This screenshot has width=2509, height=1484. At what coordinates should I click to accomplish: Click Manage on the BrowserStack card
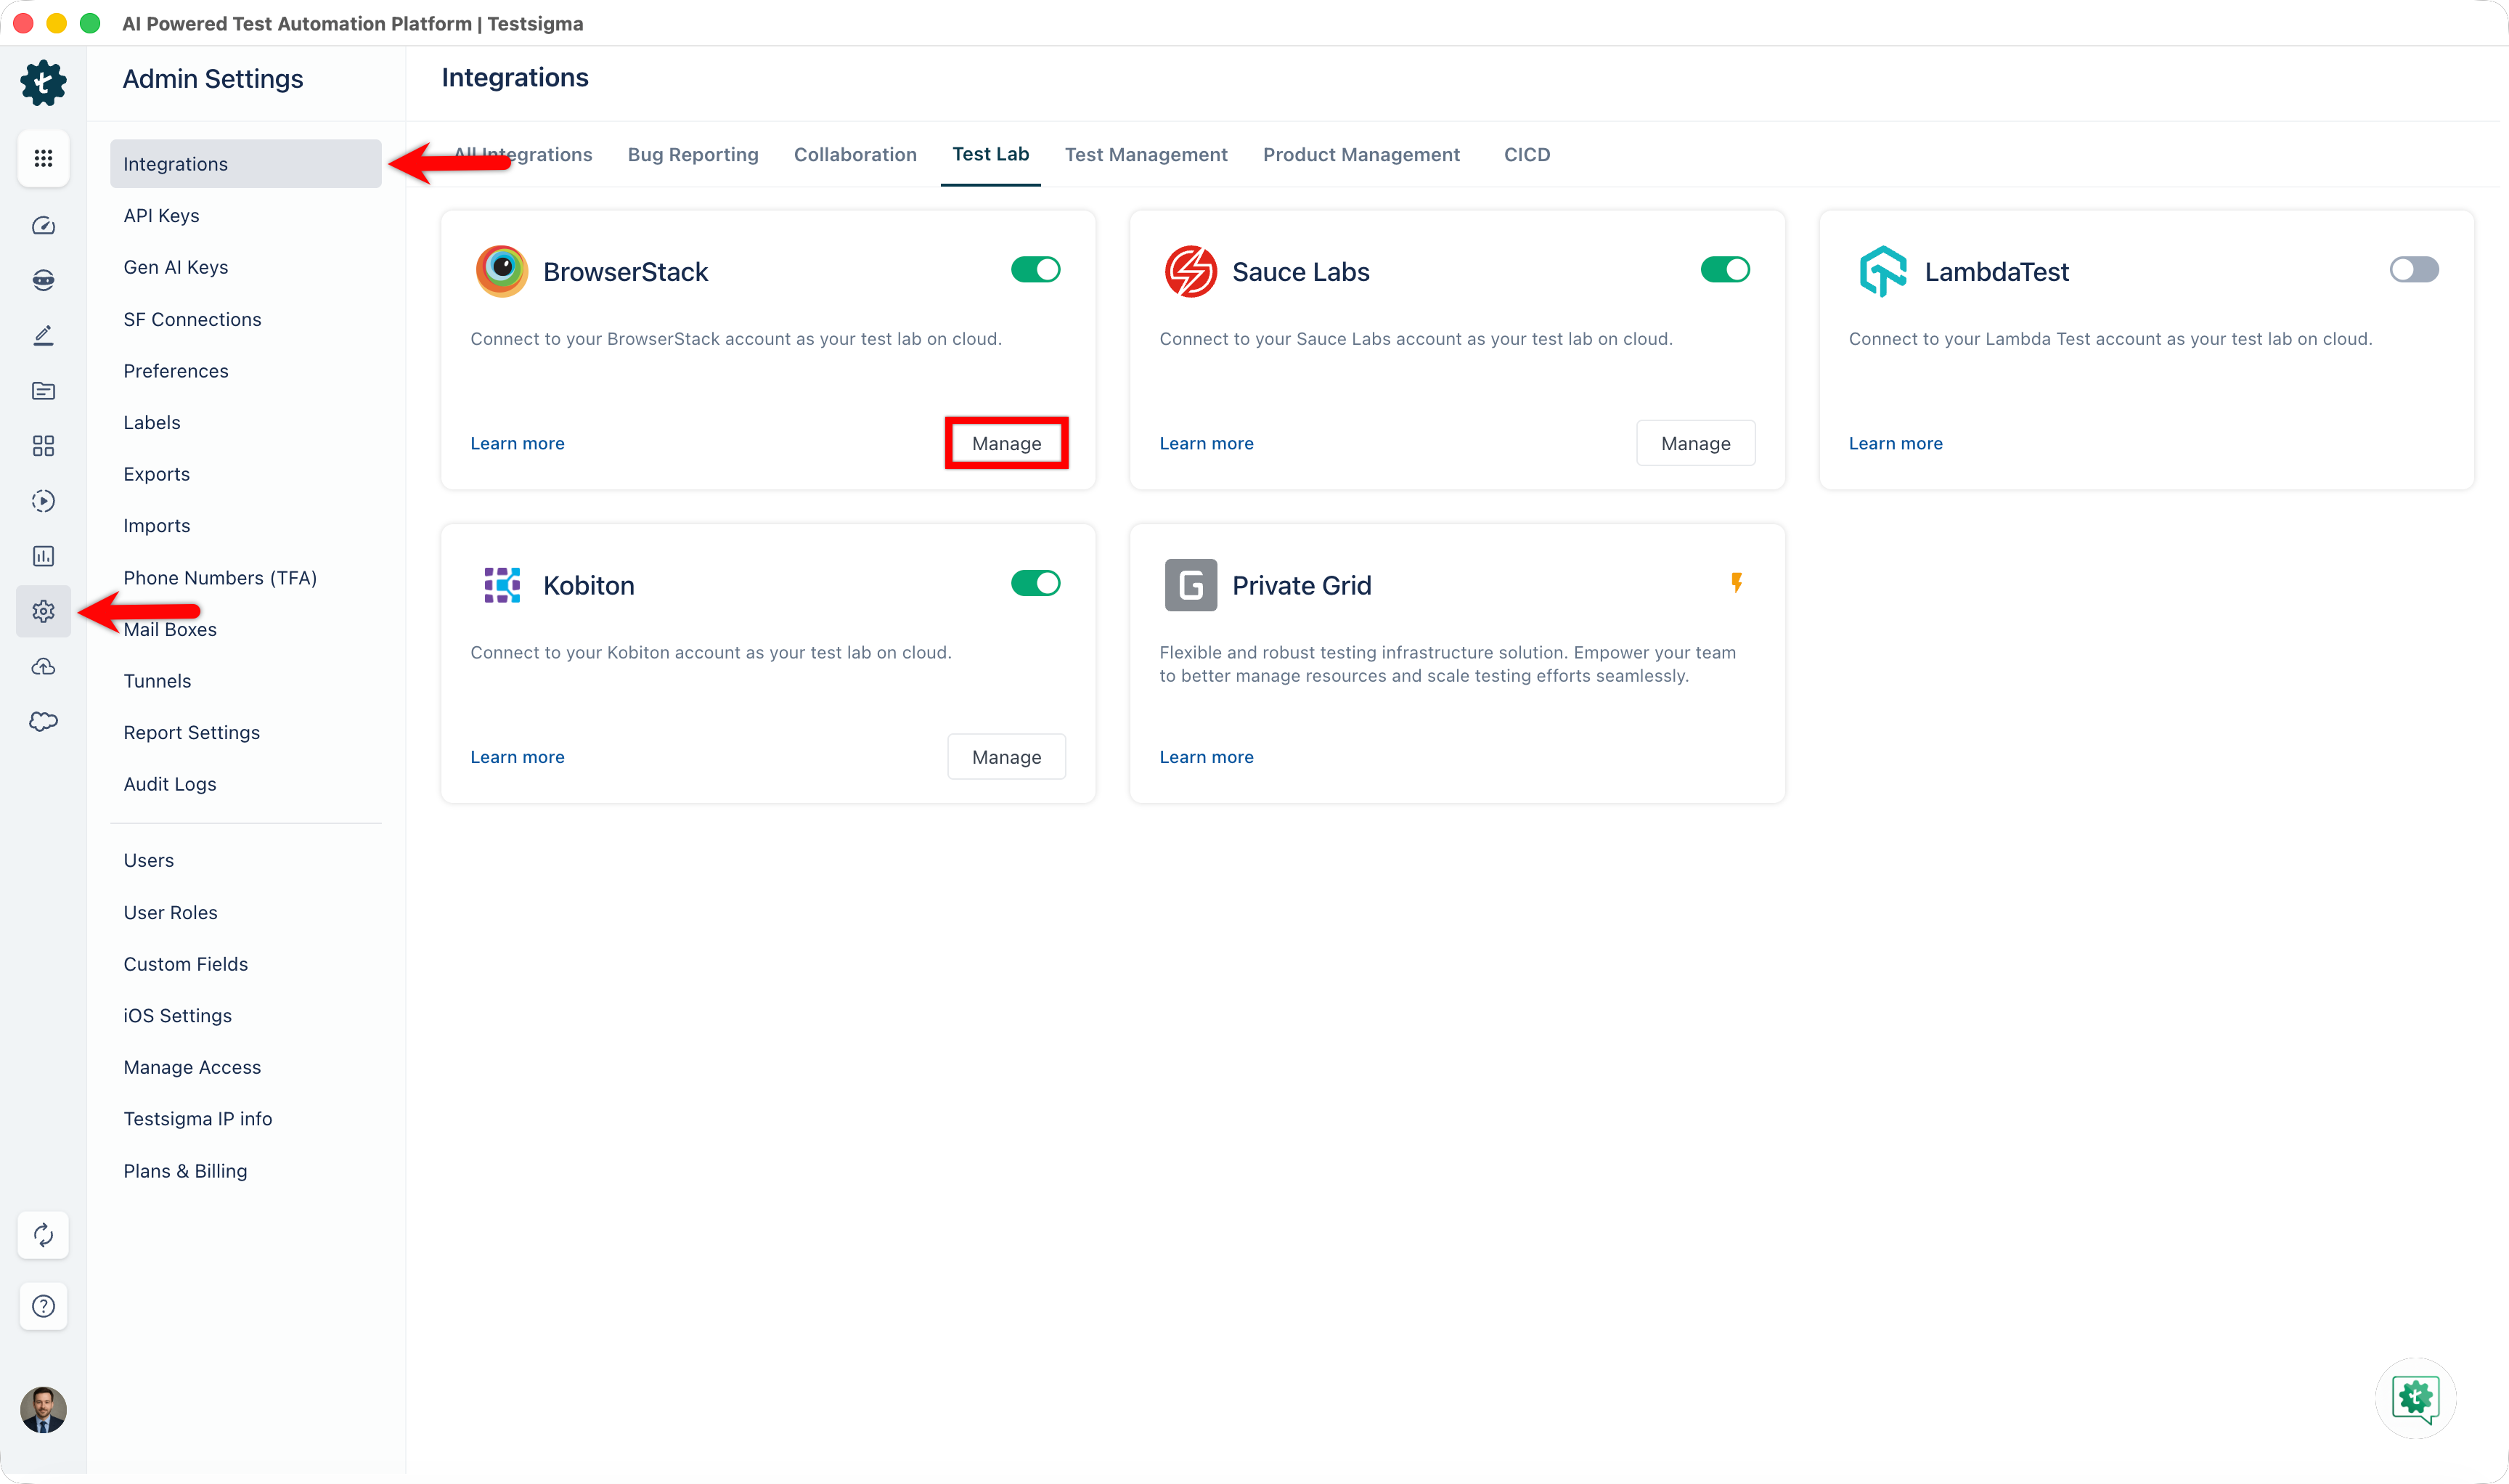tap(1006, 443)
